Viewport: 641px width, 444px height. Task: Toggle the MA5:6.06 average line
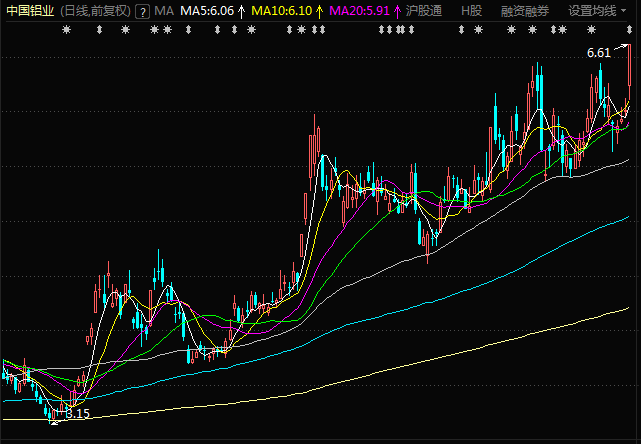(206, 11)
